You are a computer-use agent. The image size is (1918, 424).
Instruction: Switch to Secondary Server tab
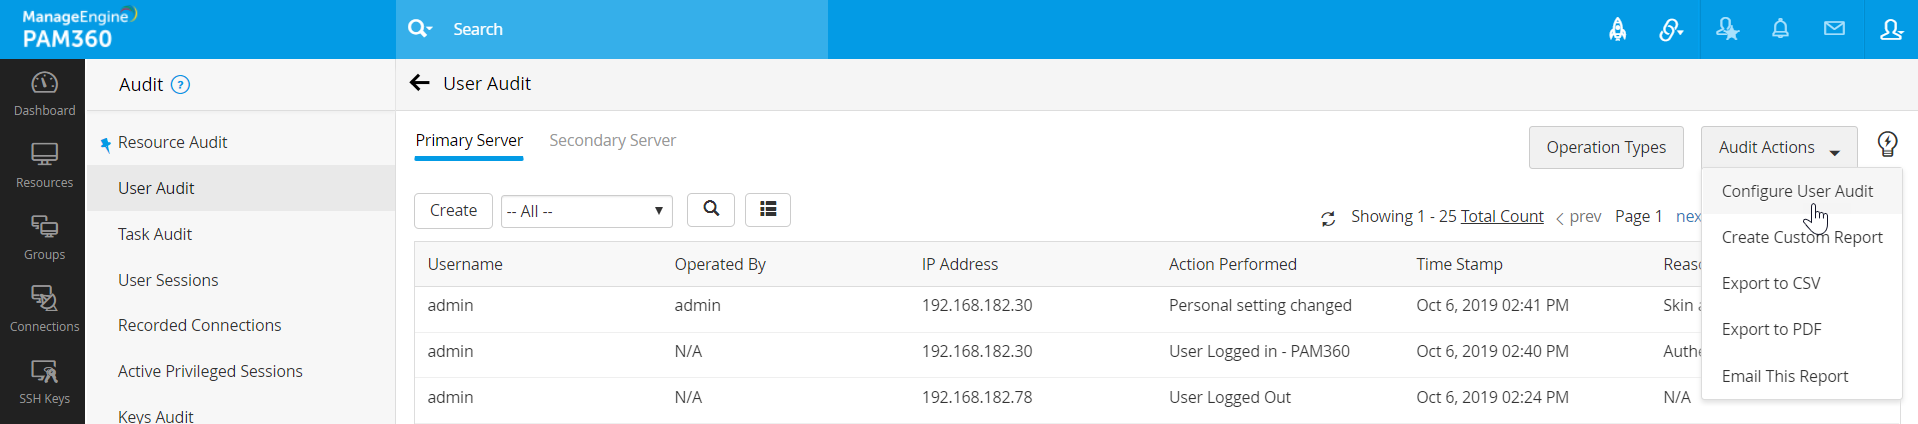612,141
